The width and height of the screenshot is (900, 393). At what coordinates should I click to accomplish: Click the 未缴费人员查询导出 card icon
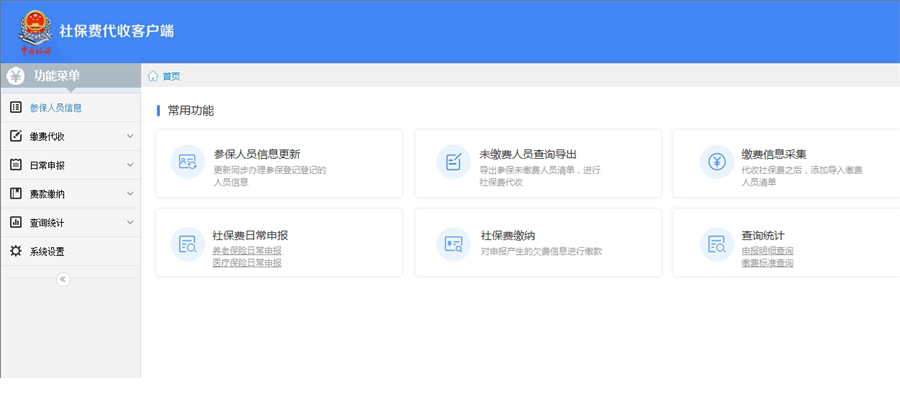[453, 162]
